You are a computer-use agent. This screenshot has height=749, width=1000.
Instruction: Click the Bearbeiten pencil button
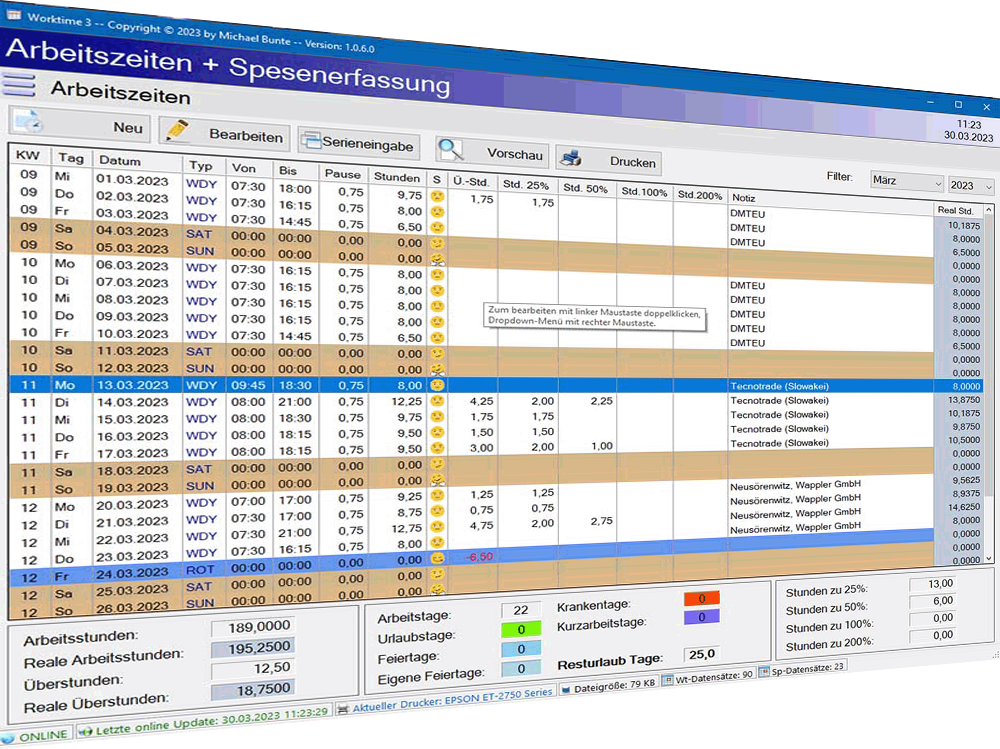click(223, 133)
